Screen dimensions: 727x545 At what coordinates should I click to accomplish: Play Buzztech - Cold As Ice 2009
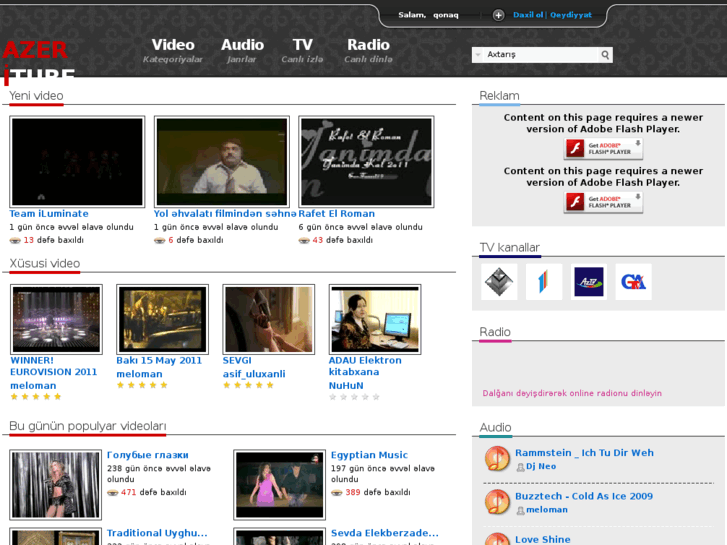[x=584, y=496]
